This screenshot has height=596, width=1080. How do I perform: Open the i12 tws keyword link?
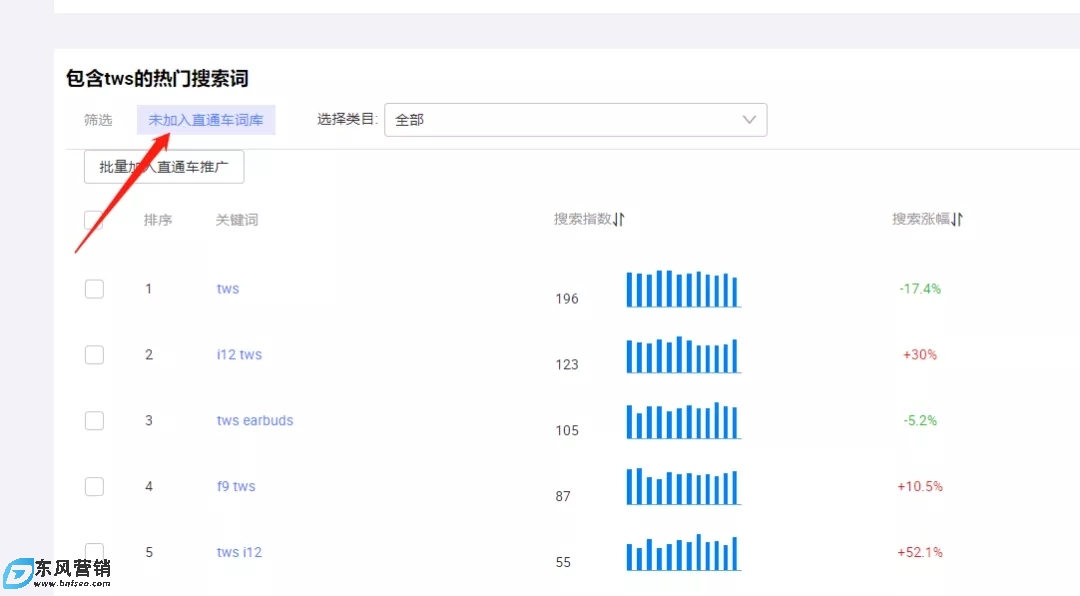239,355
